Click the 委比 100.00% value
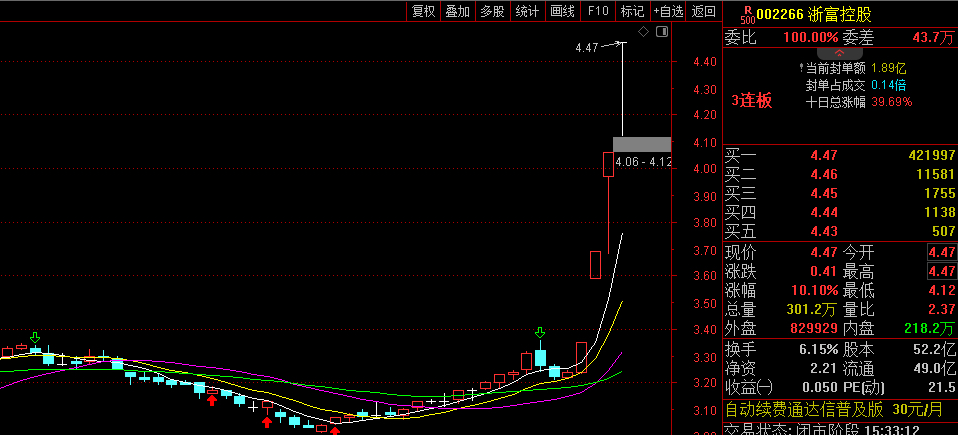 [x=810, y=38]
